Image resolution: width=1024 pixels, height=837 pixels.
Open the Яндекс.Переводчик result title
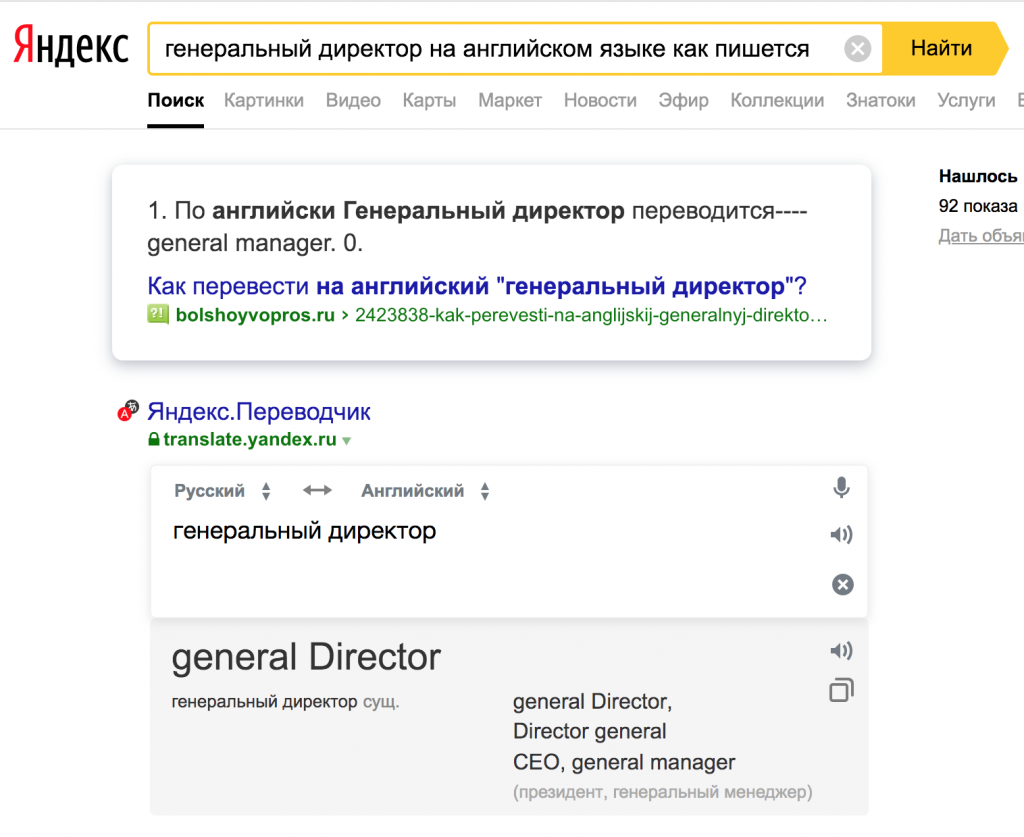coord(259,412)
